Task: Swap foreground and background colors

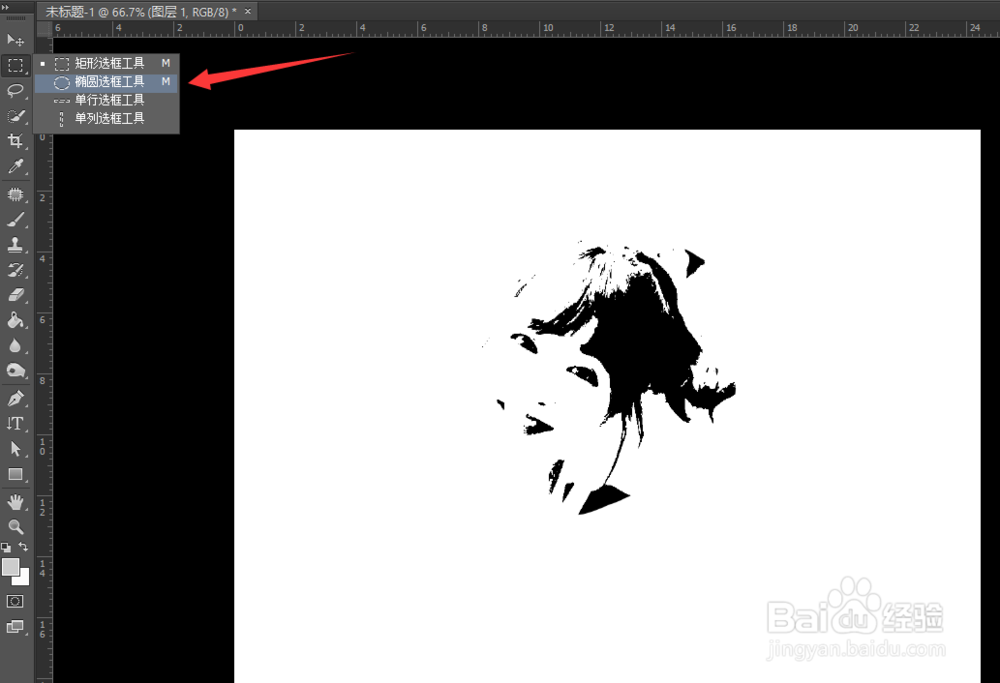Action: point(23,547)
